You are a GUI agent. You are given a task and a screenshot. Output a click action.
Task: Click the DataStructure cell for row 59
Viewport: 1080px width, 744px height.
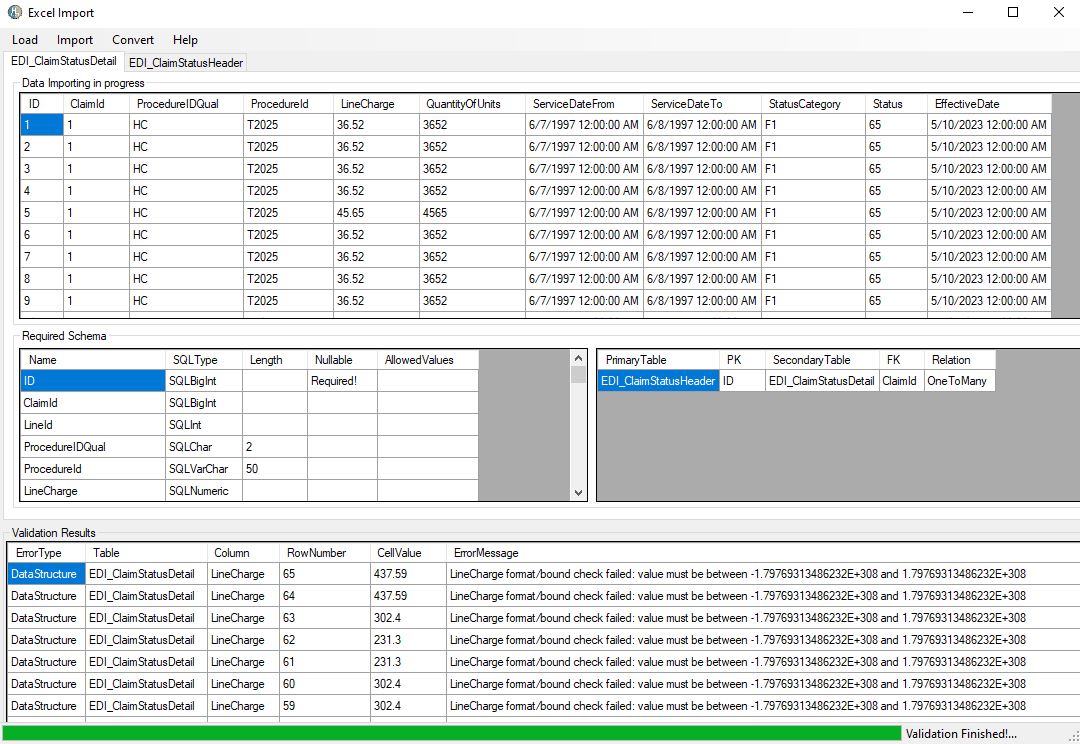tap(46, 706)
